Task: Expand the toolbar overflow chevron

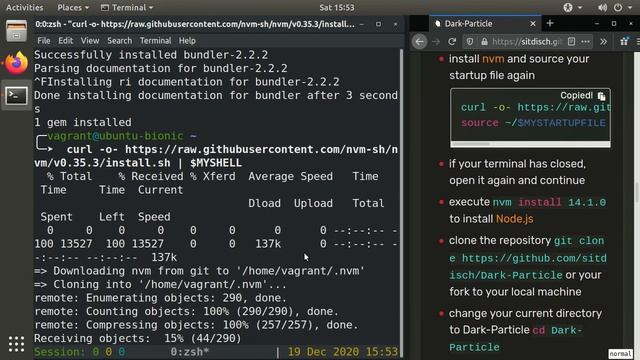Action: [x=604, y=42]
